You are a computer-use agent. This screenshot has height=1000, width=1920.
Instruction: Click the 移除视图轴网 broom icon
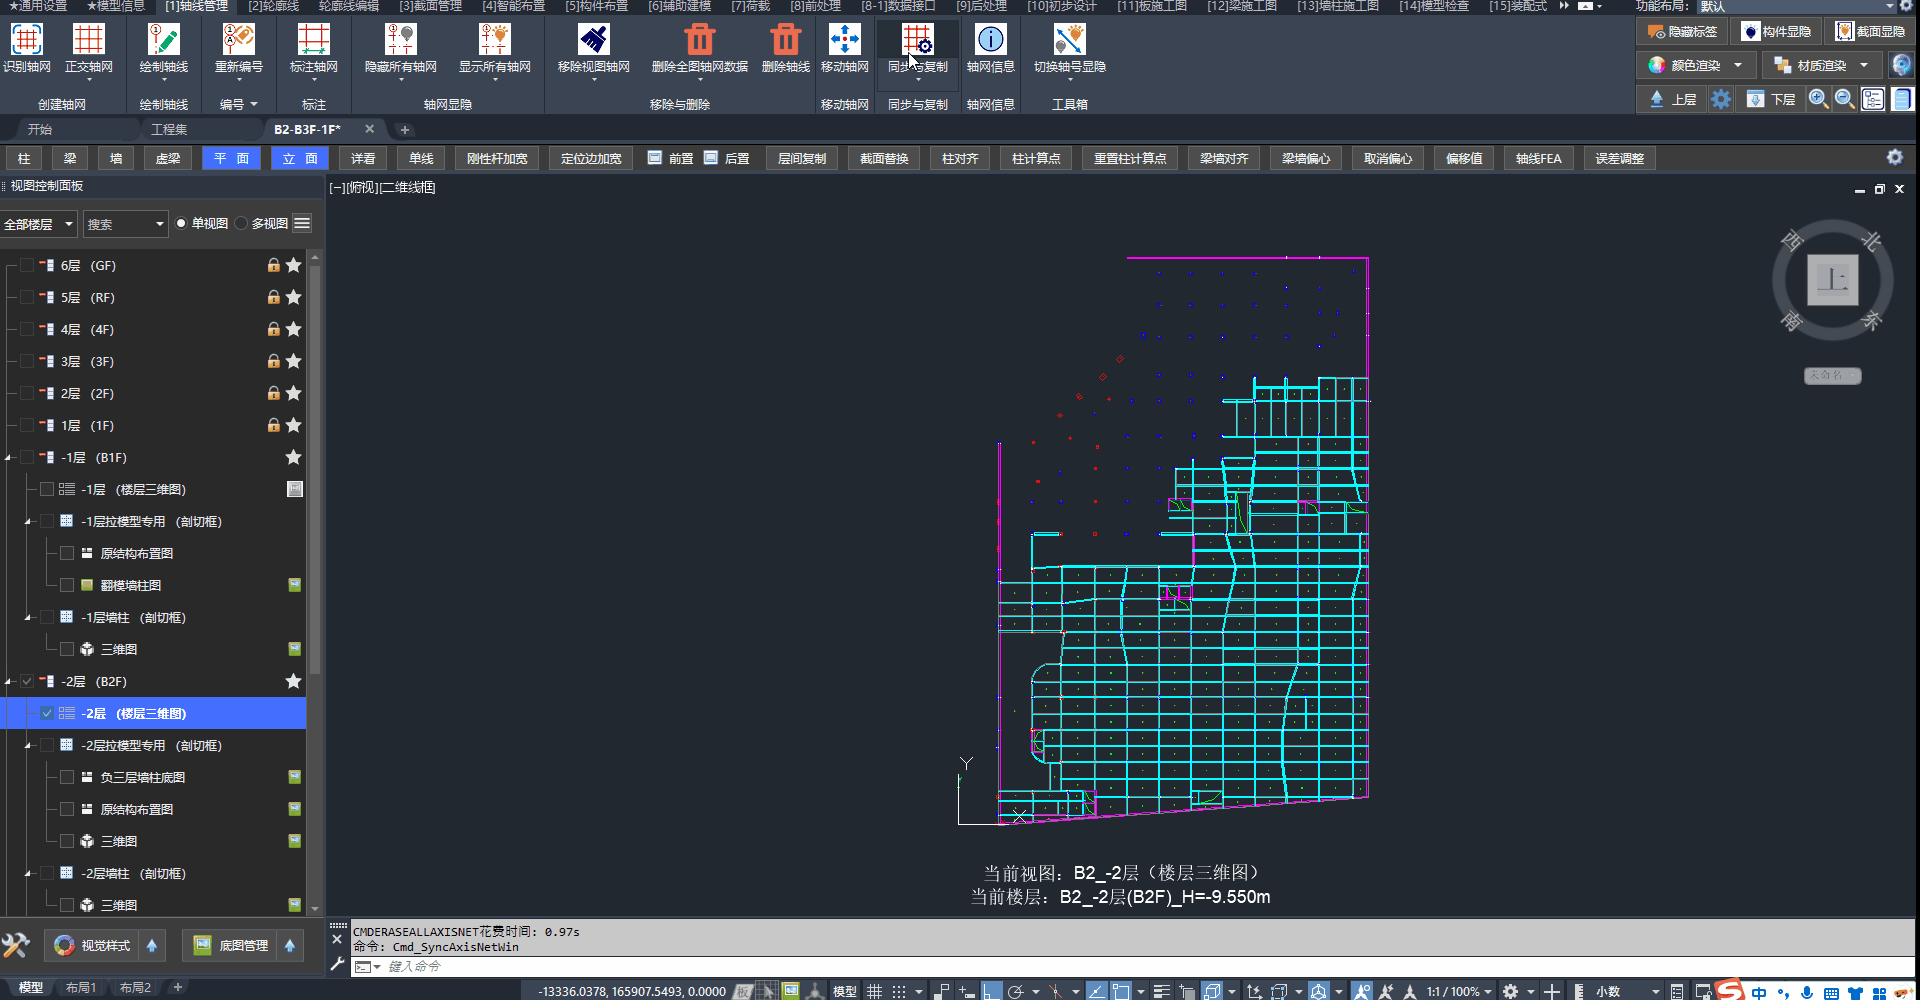tap(594, 40)
